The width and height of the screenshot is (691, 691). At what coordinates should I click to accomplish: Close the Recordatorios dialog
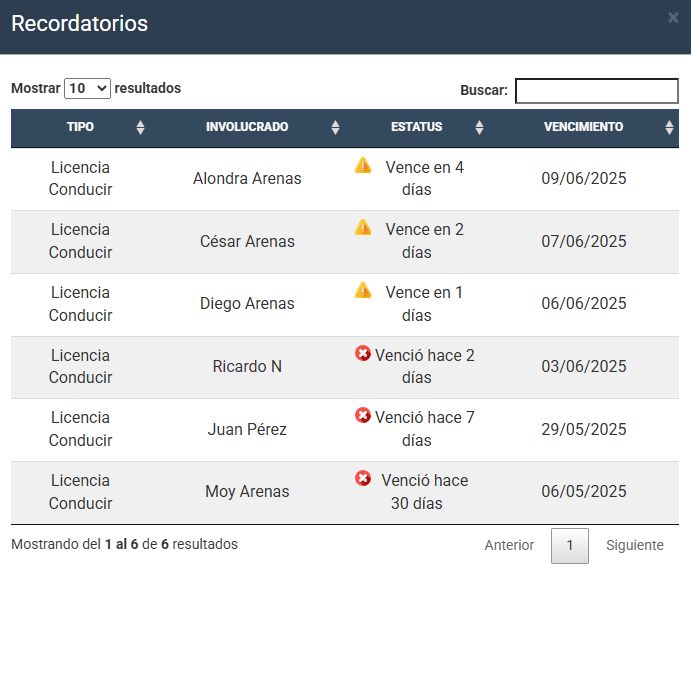point(673,17)
